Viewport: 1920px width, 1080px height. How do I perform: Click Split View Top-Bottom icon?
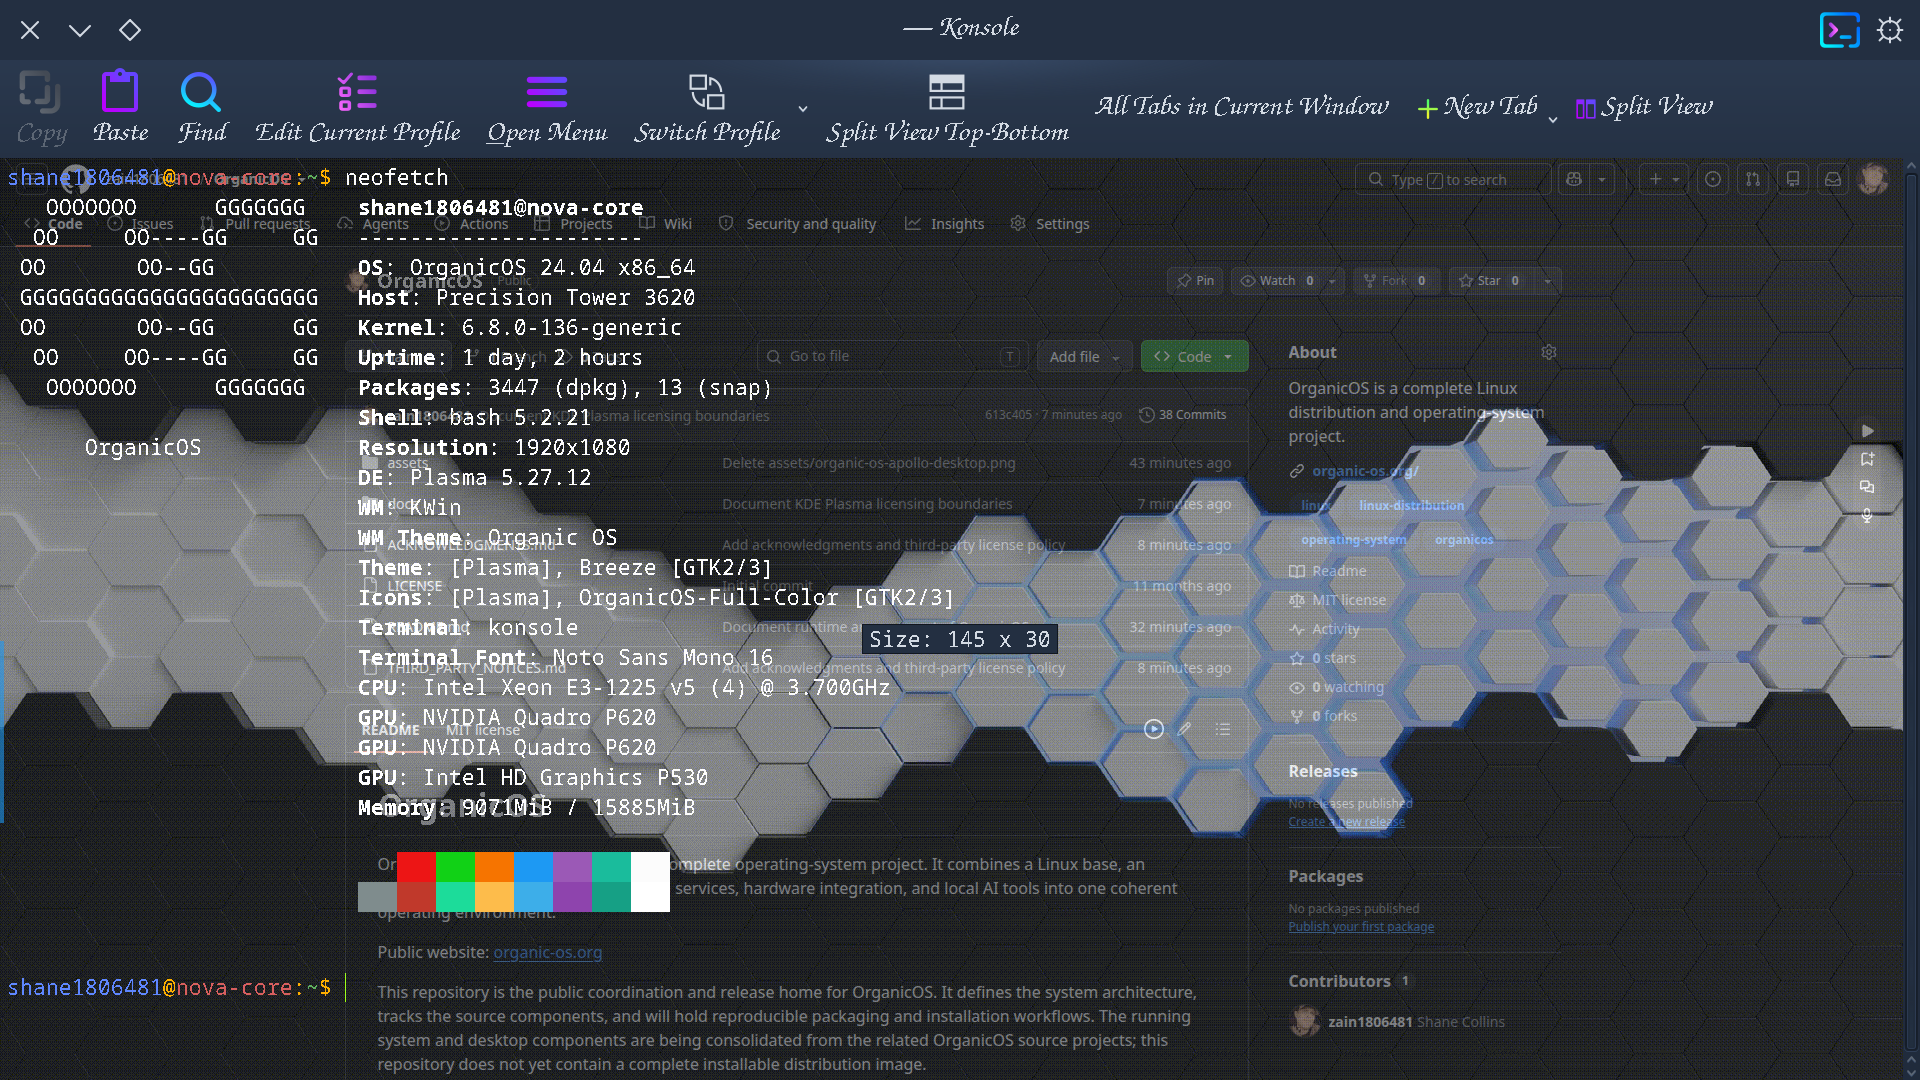click(x=947, y=92)
